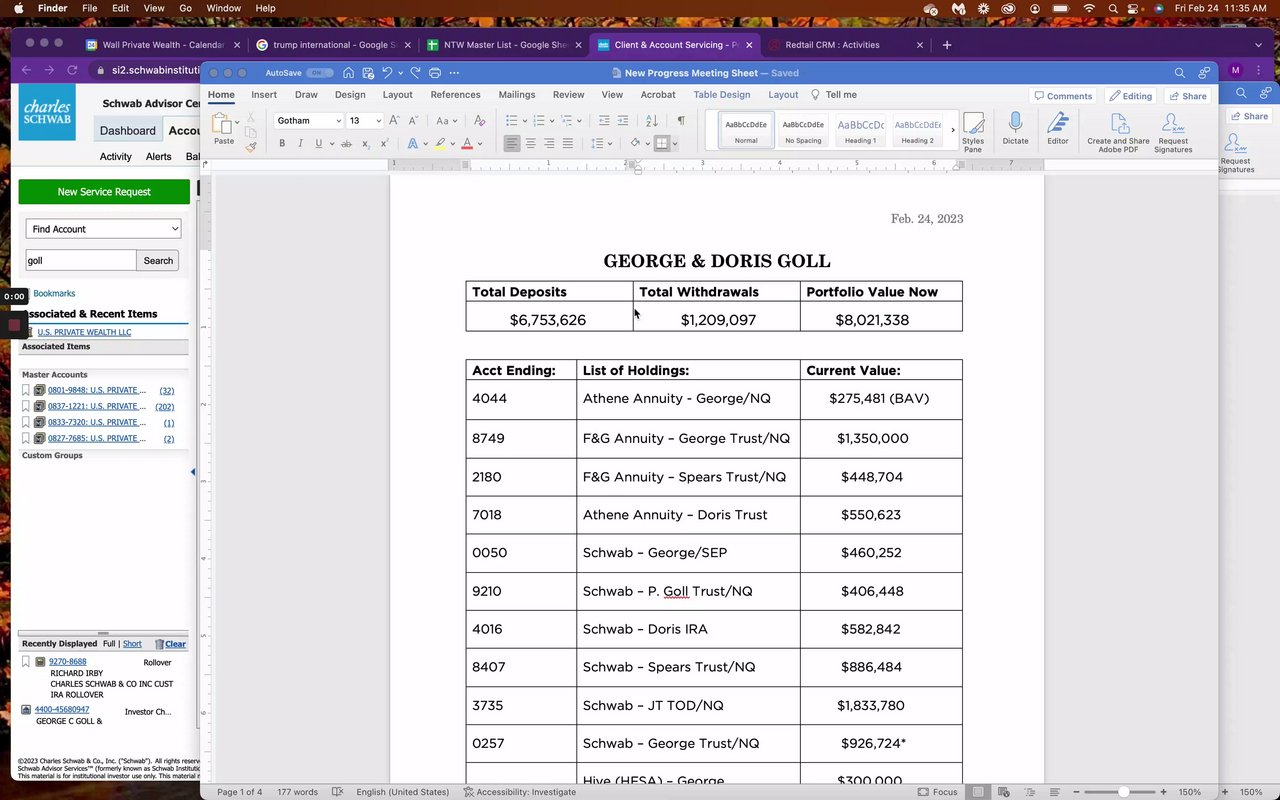Open the table Borders dropdown
Viewport: 1280px width, 800px height.
(x=675, y=144)
